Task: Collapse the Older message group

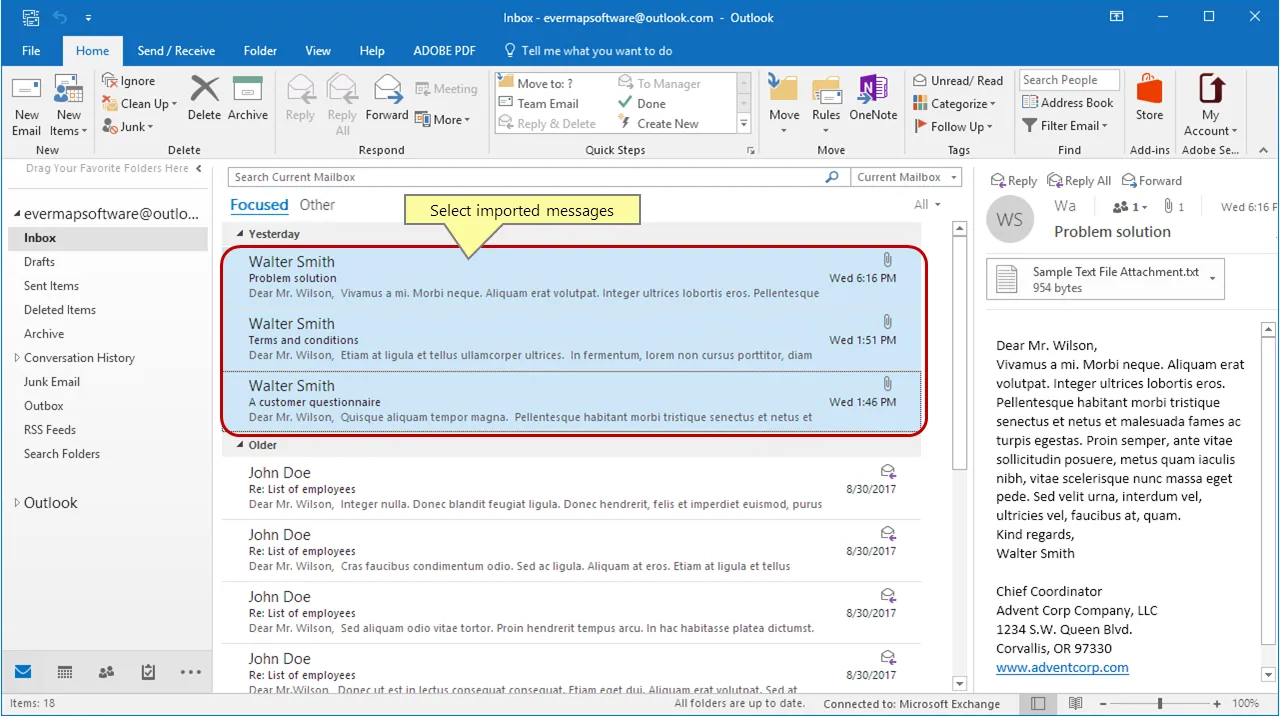Action: coord(239,445)
